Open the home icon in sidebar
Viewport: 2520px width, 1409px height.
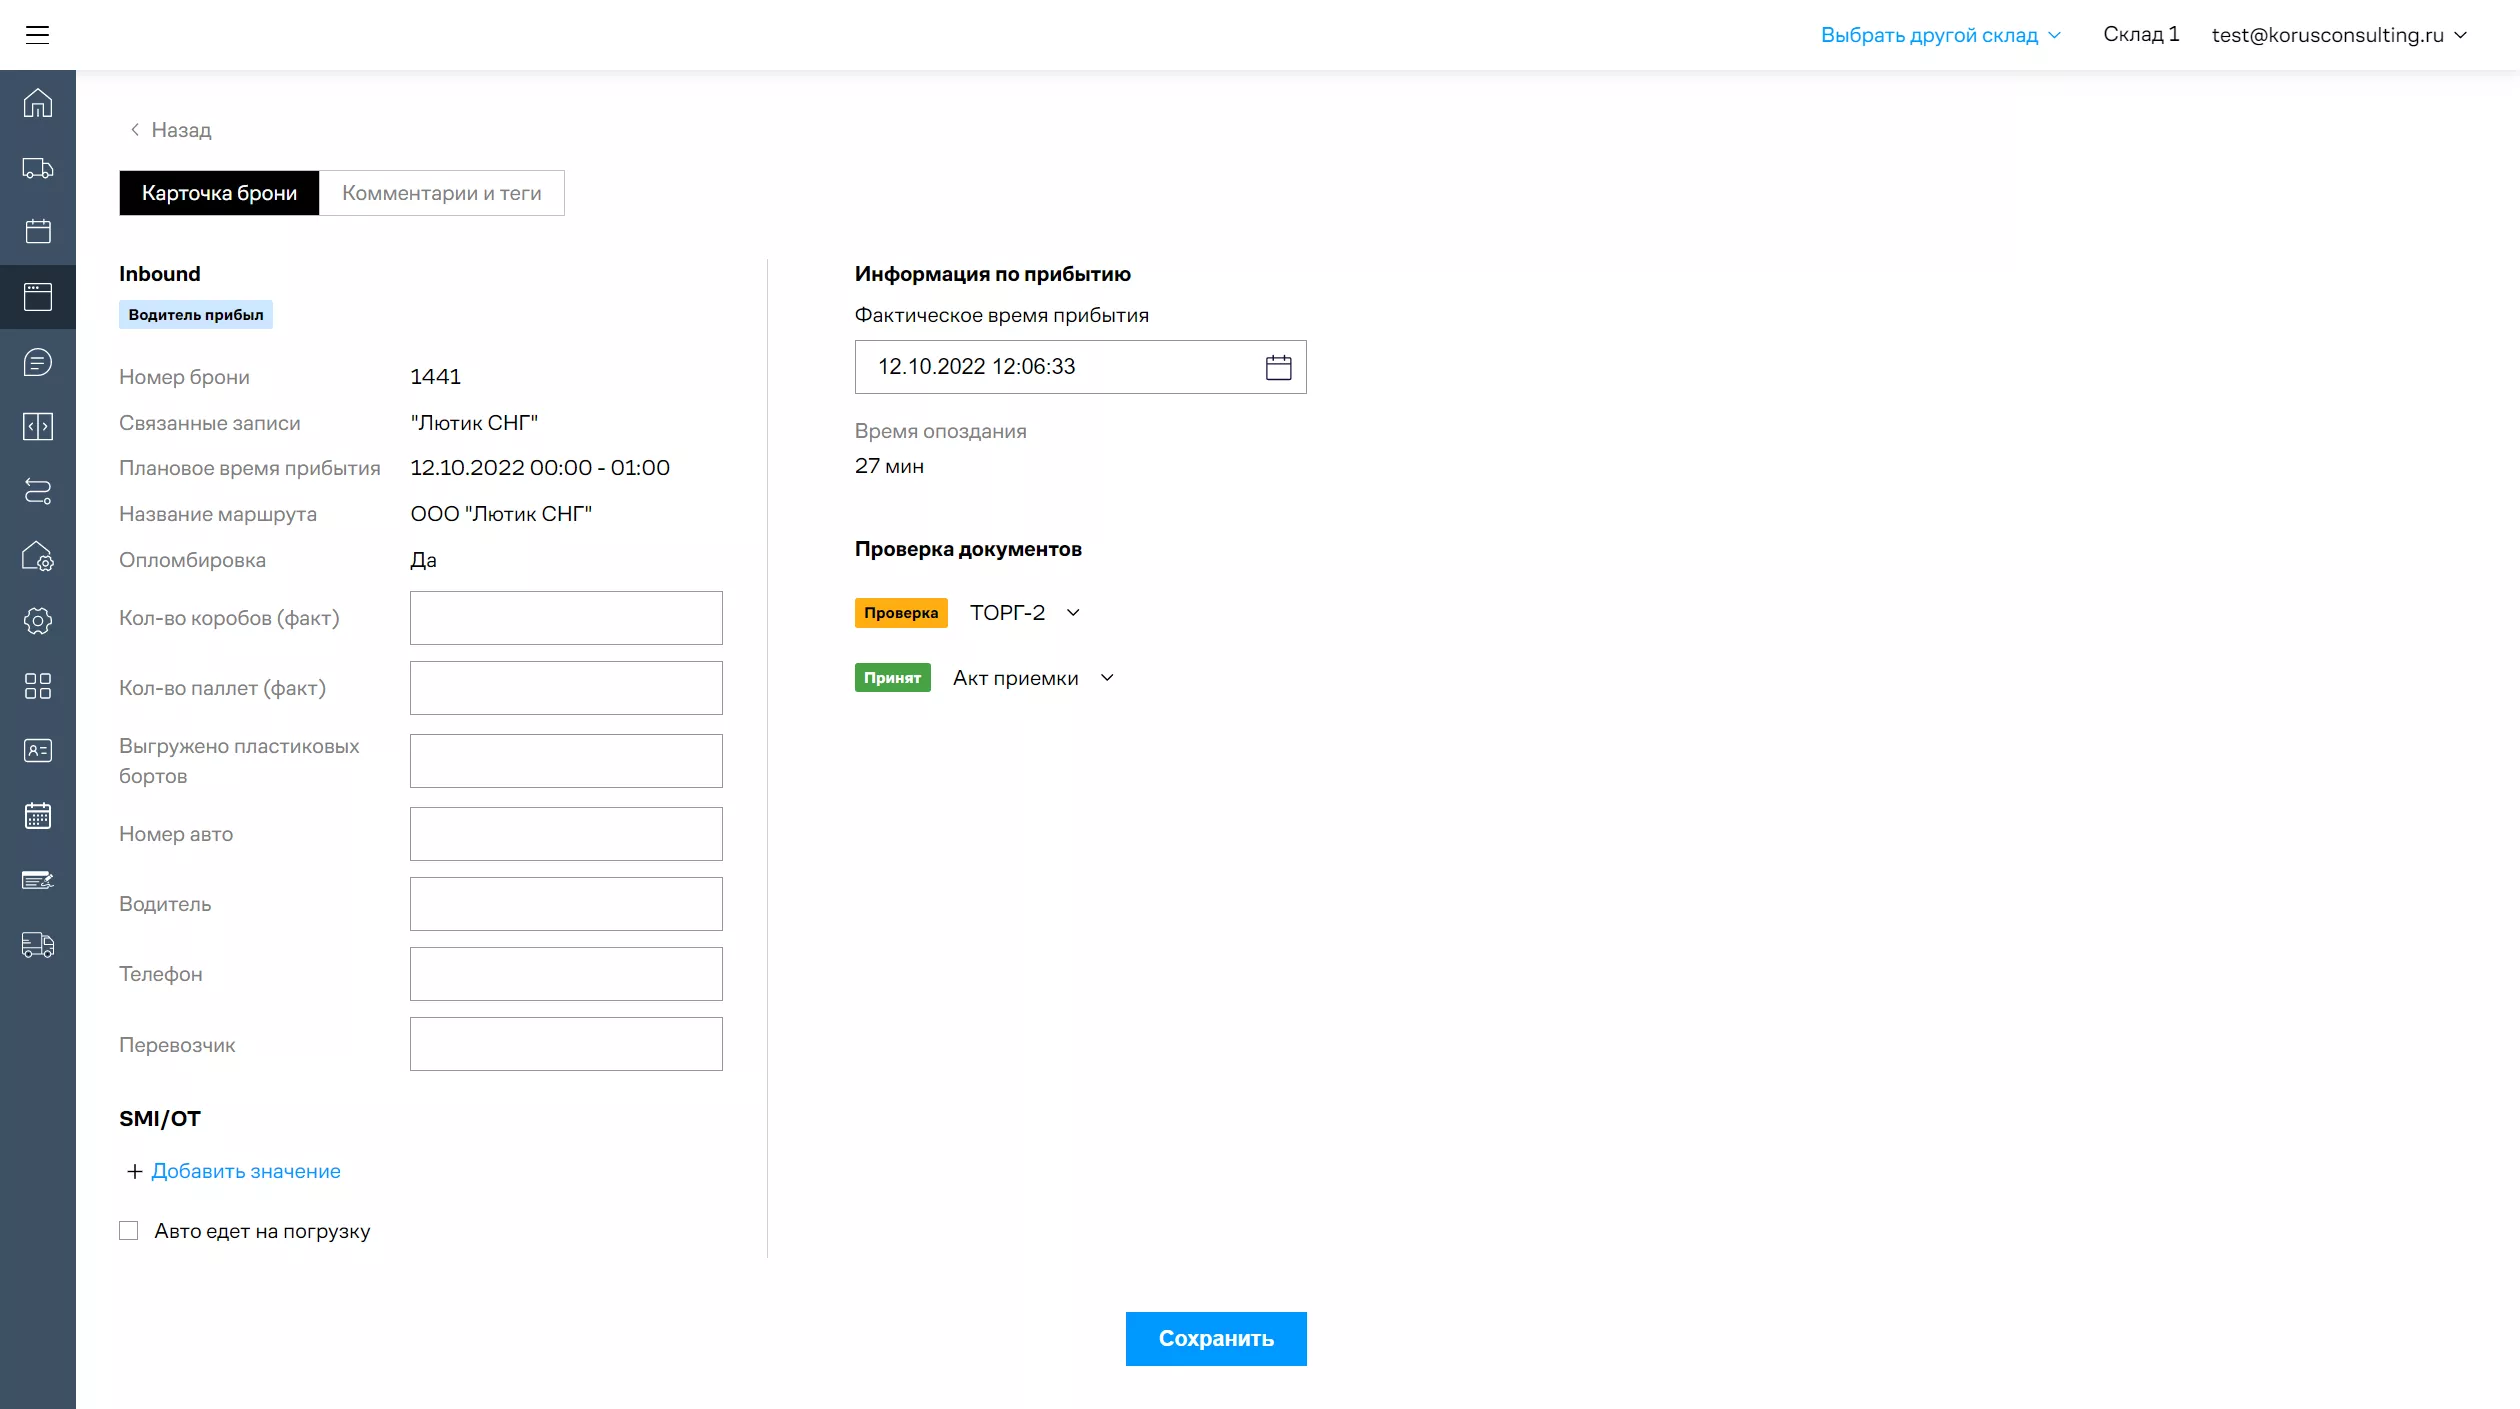38,103
